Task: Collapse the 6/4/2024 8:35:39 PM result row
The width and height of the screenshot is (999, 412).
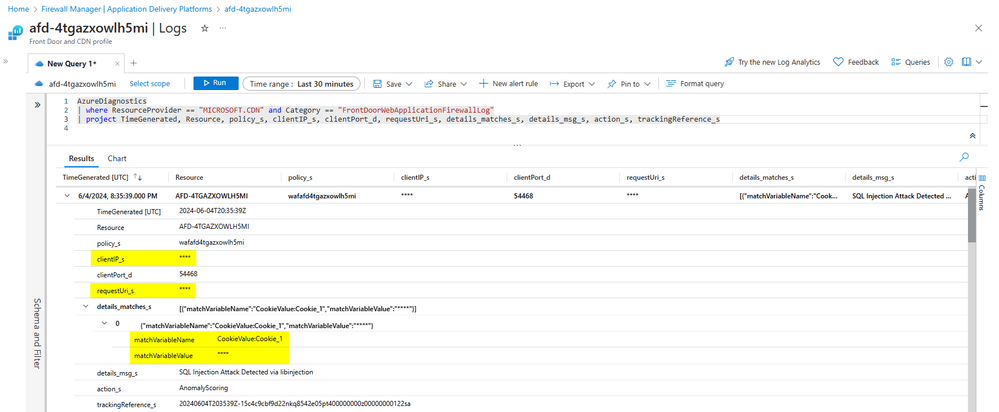Action: [x=68, y=196]
